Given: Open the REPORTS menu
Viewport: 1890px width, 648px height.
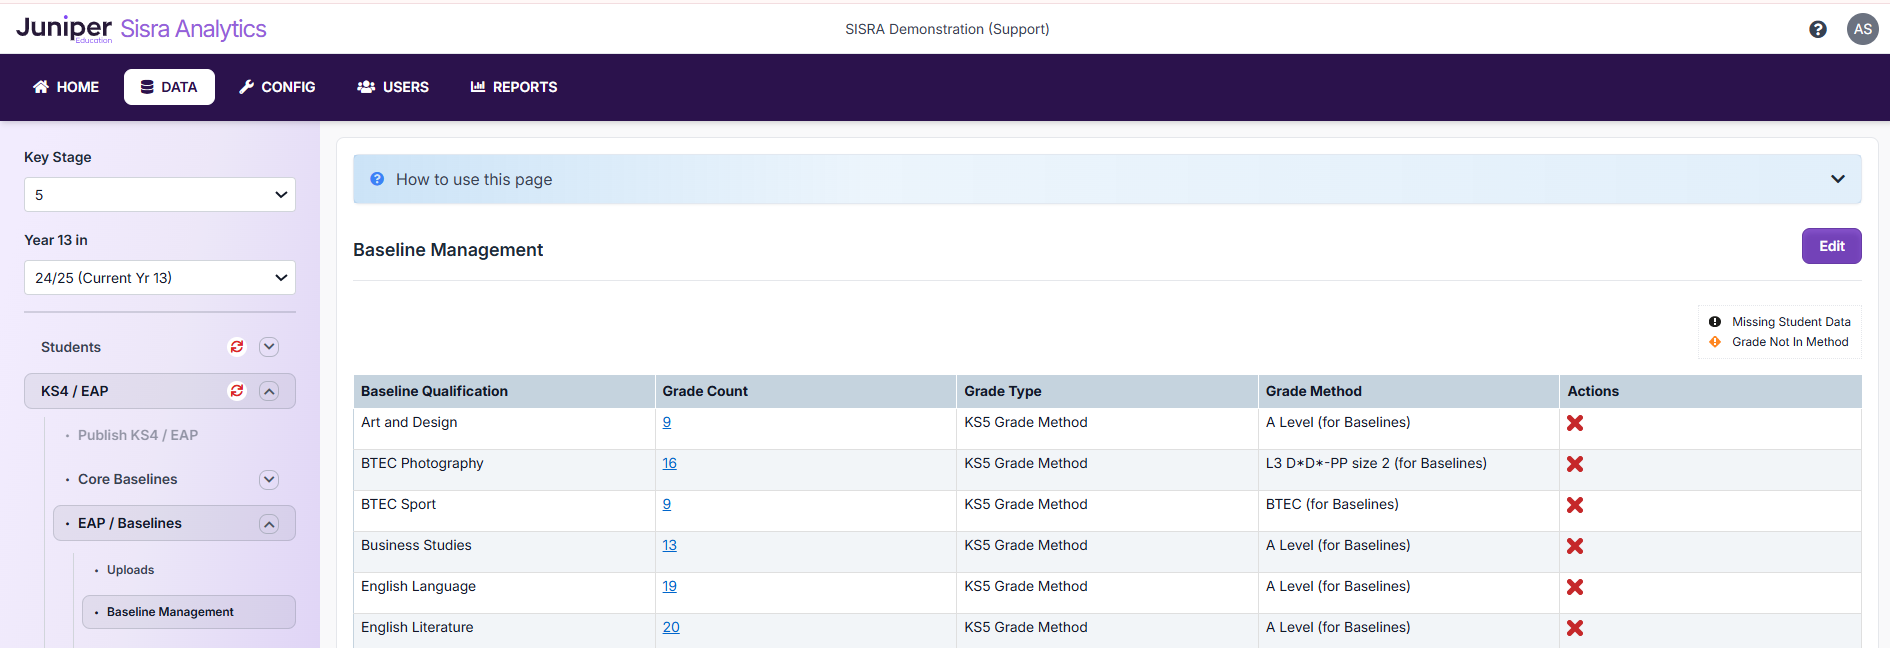Looking at the screenshot, I should click(x=514, y=87).
